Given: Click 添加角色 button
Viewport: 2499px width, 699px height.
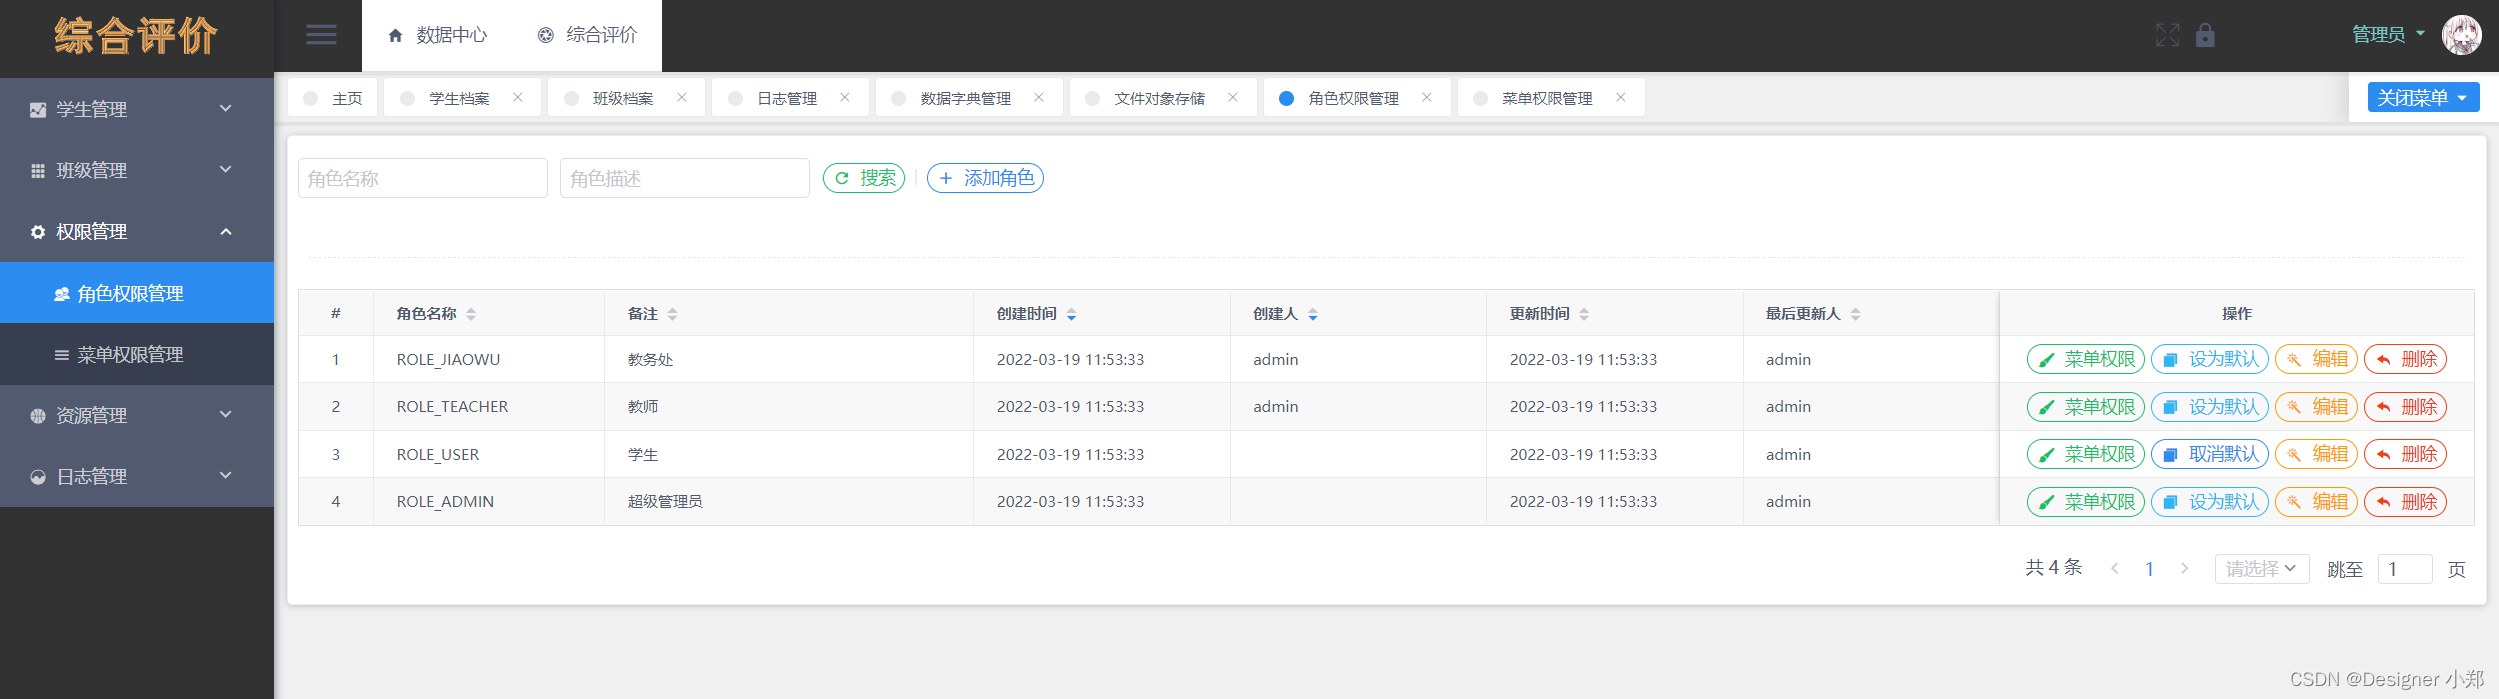Looking at the screenshot, I should [x=985, y=178].
